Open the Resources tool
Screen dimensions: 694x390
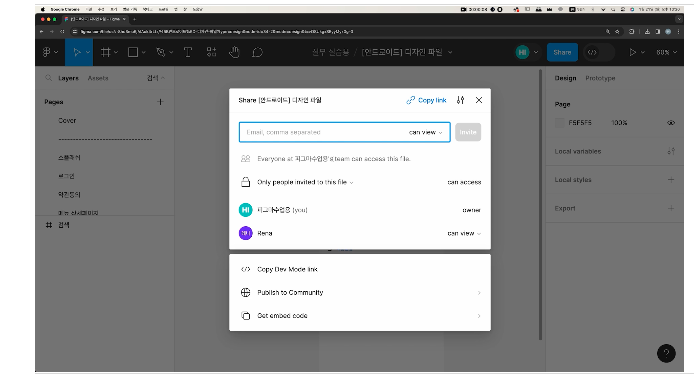[x=211, y=52]
